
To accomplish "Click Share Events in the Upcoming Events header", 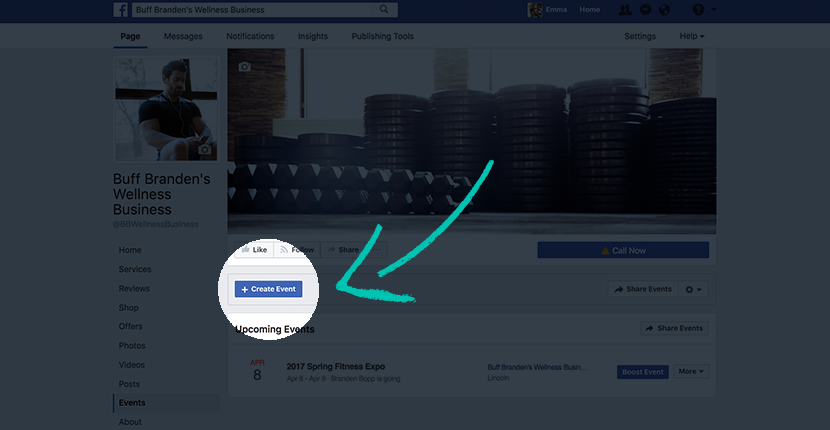I will [674, 328].
